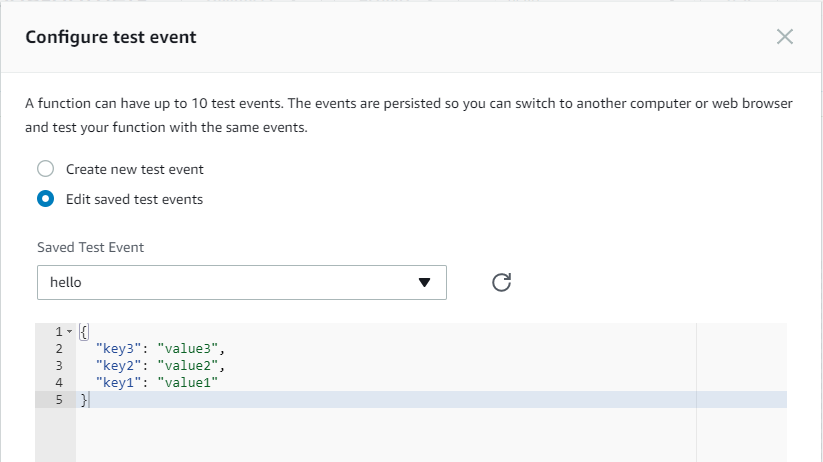Viewport: 823px width, 462px height.
Task: Click the opening brace on line 1
Action: point(84,332)
